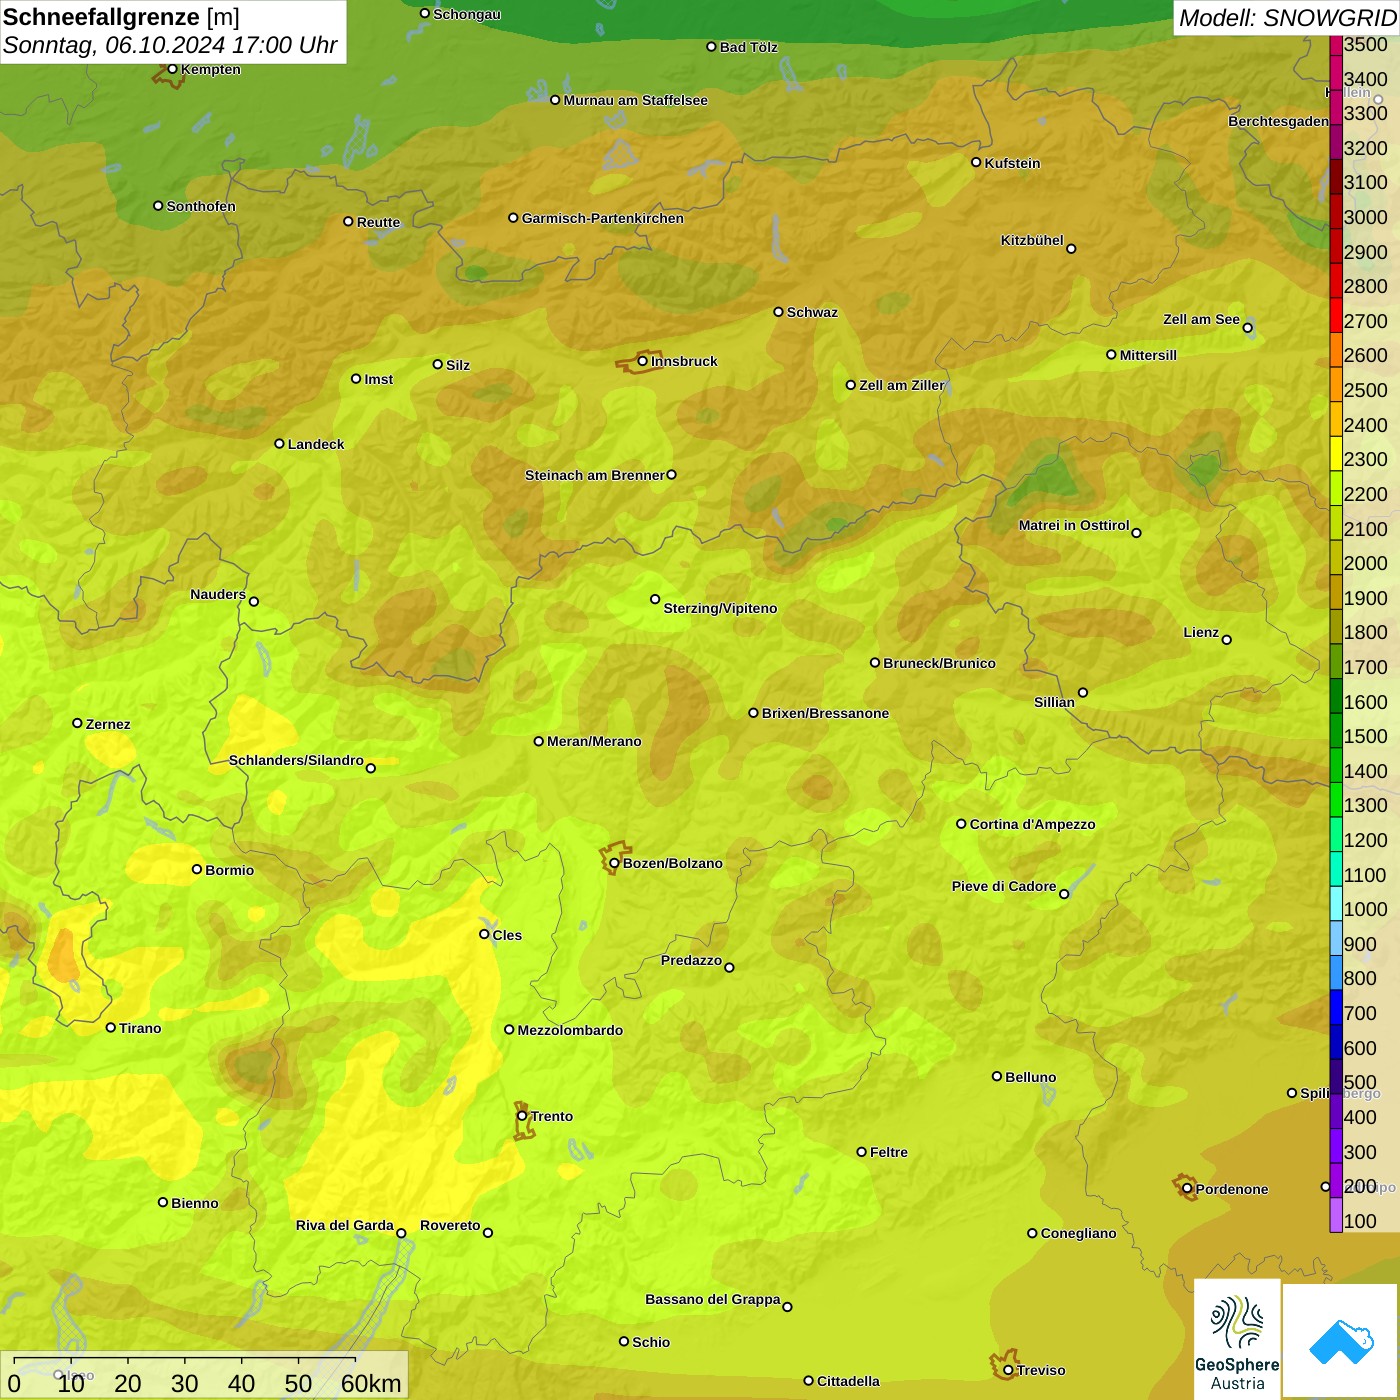Select the 3000 m legend color swatch
1400x1400 pixels.
click(1336, 212)
